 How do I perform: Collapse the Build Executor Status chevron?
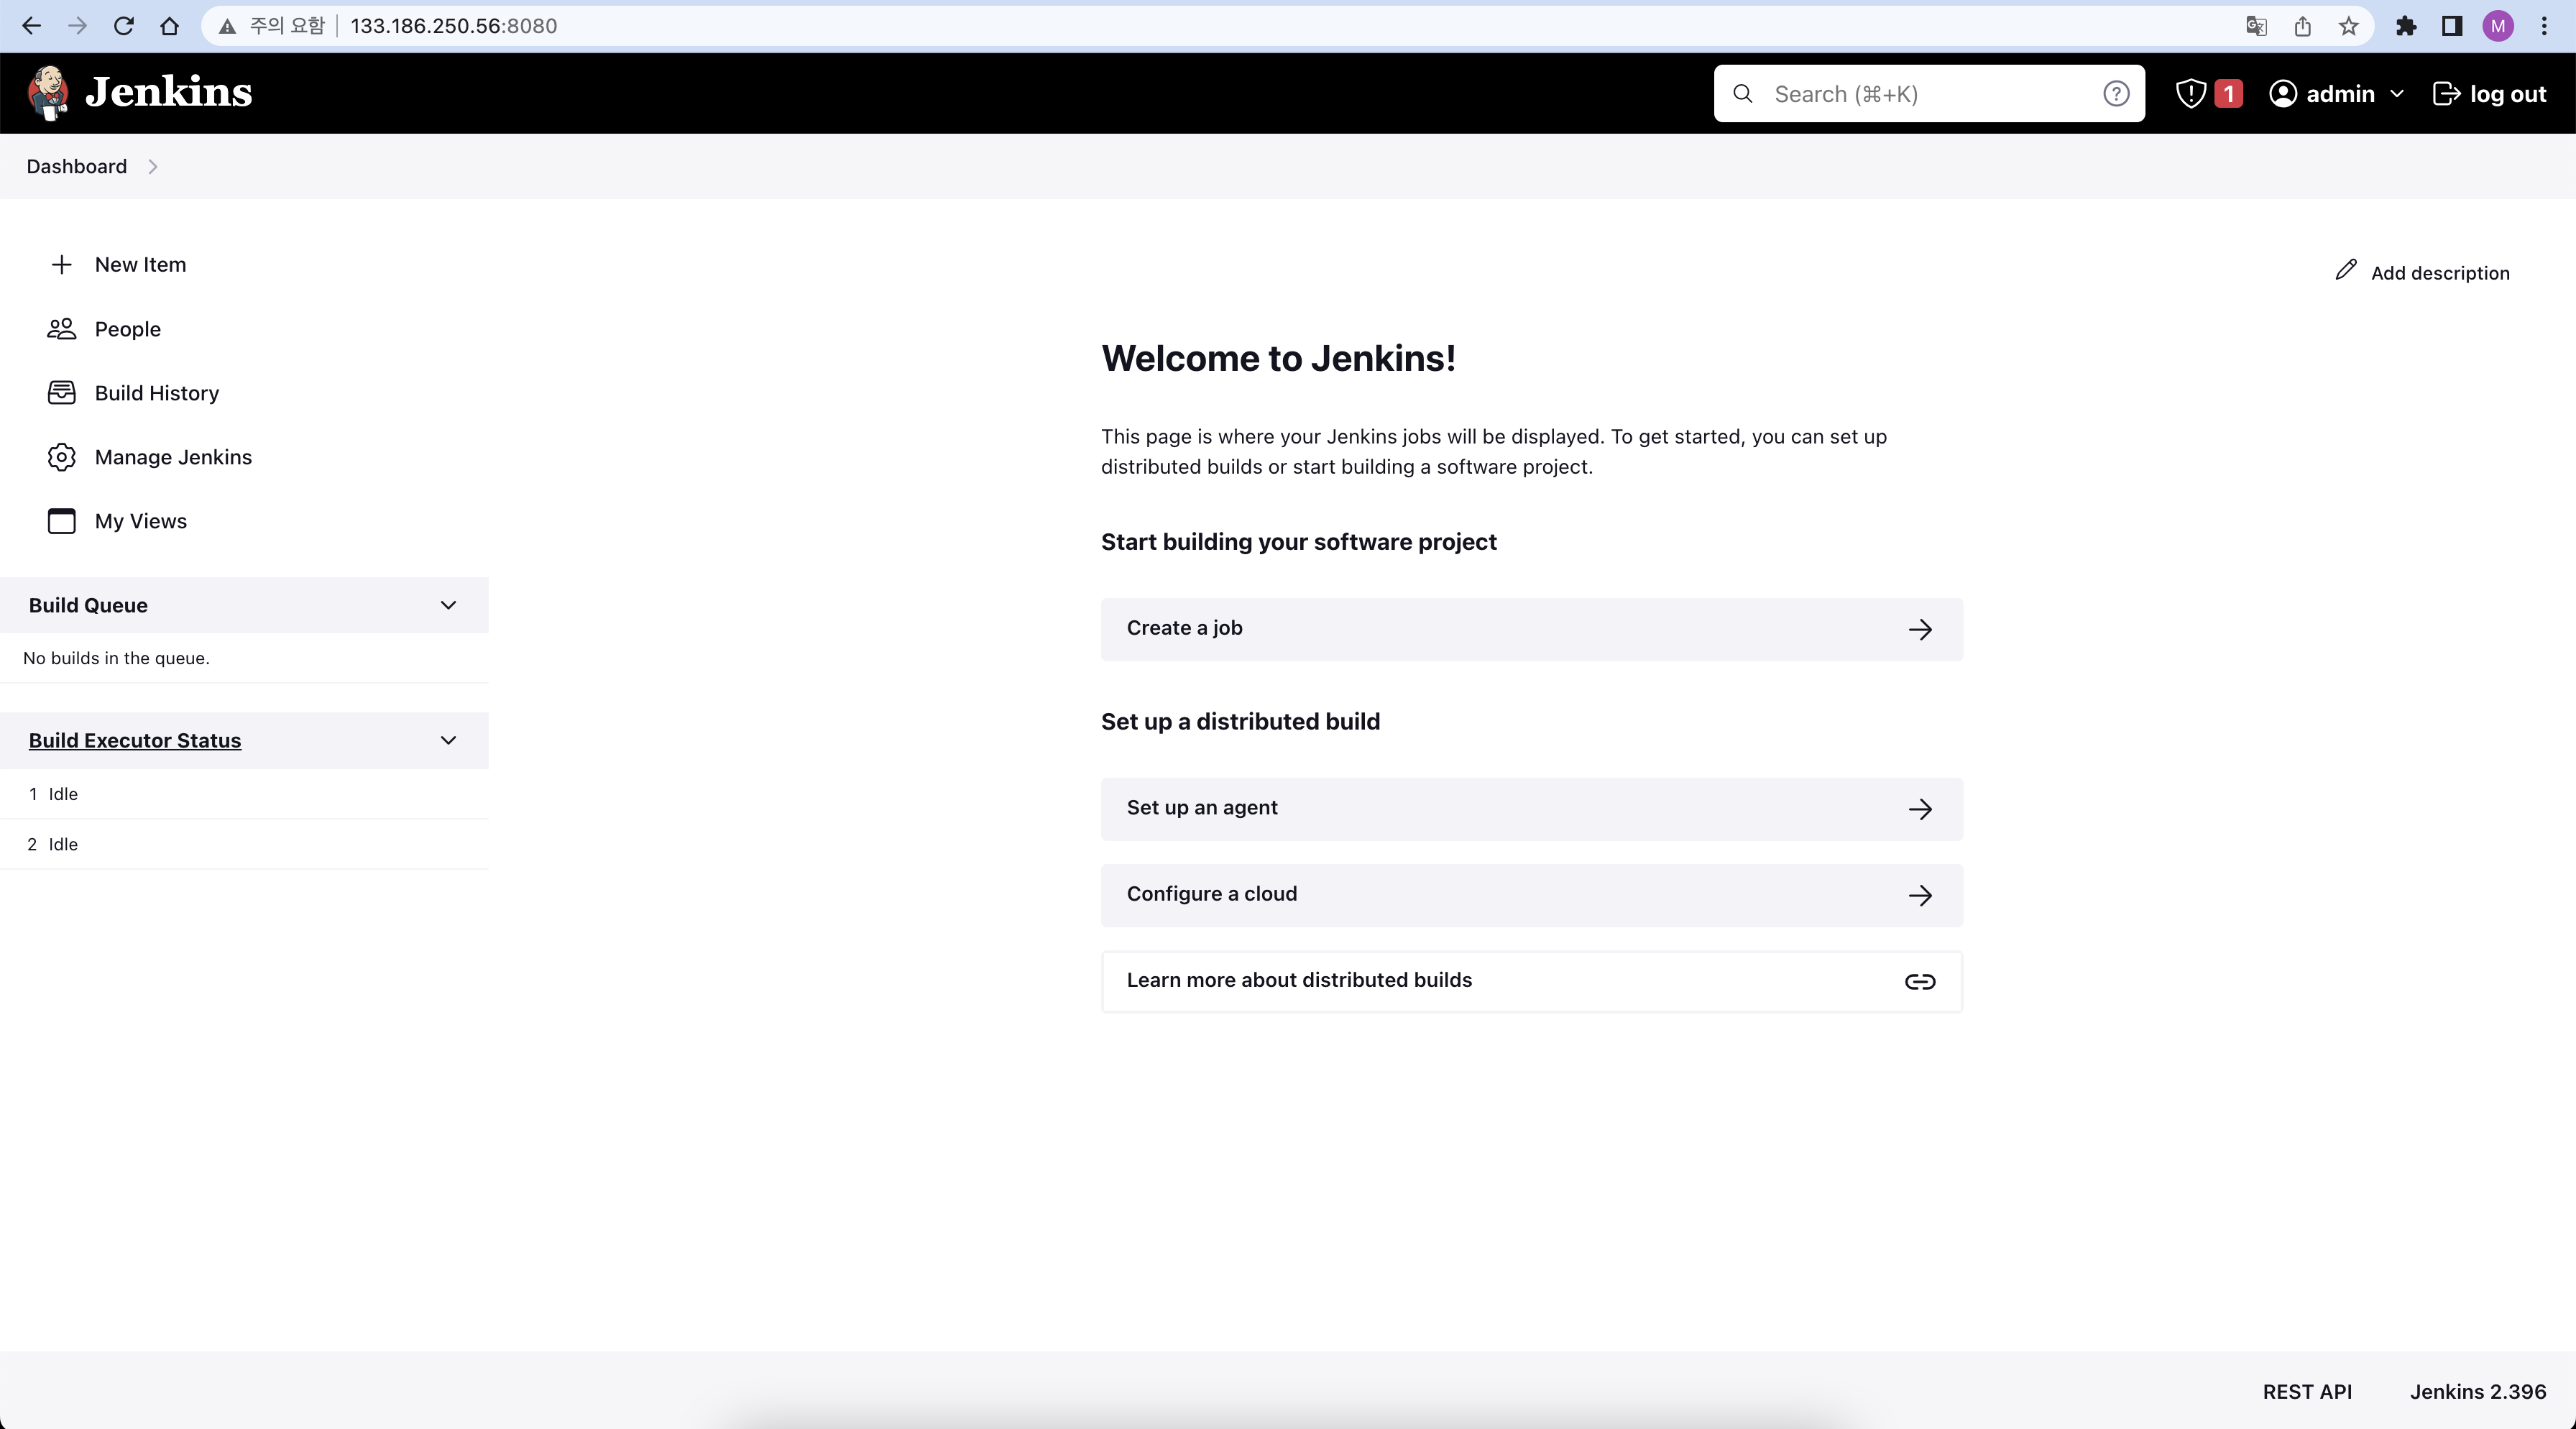(x=448, y=740)
